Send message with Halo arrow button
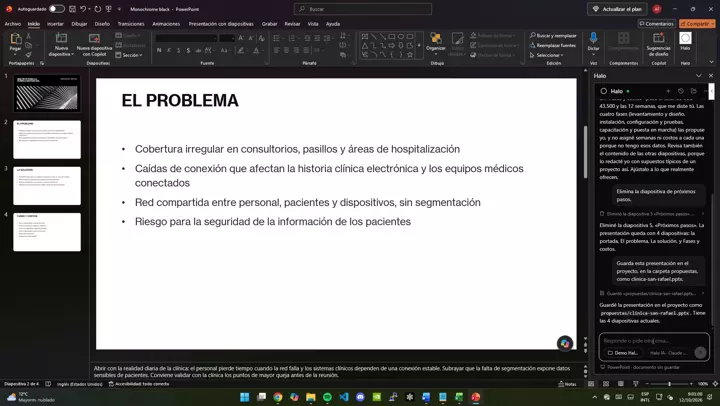 [x=700, y=352]
